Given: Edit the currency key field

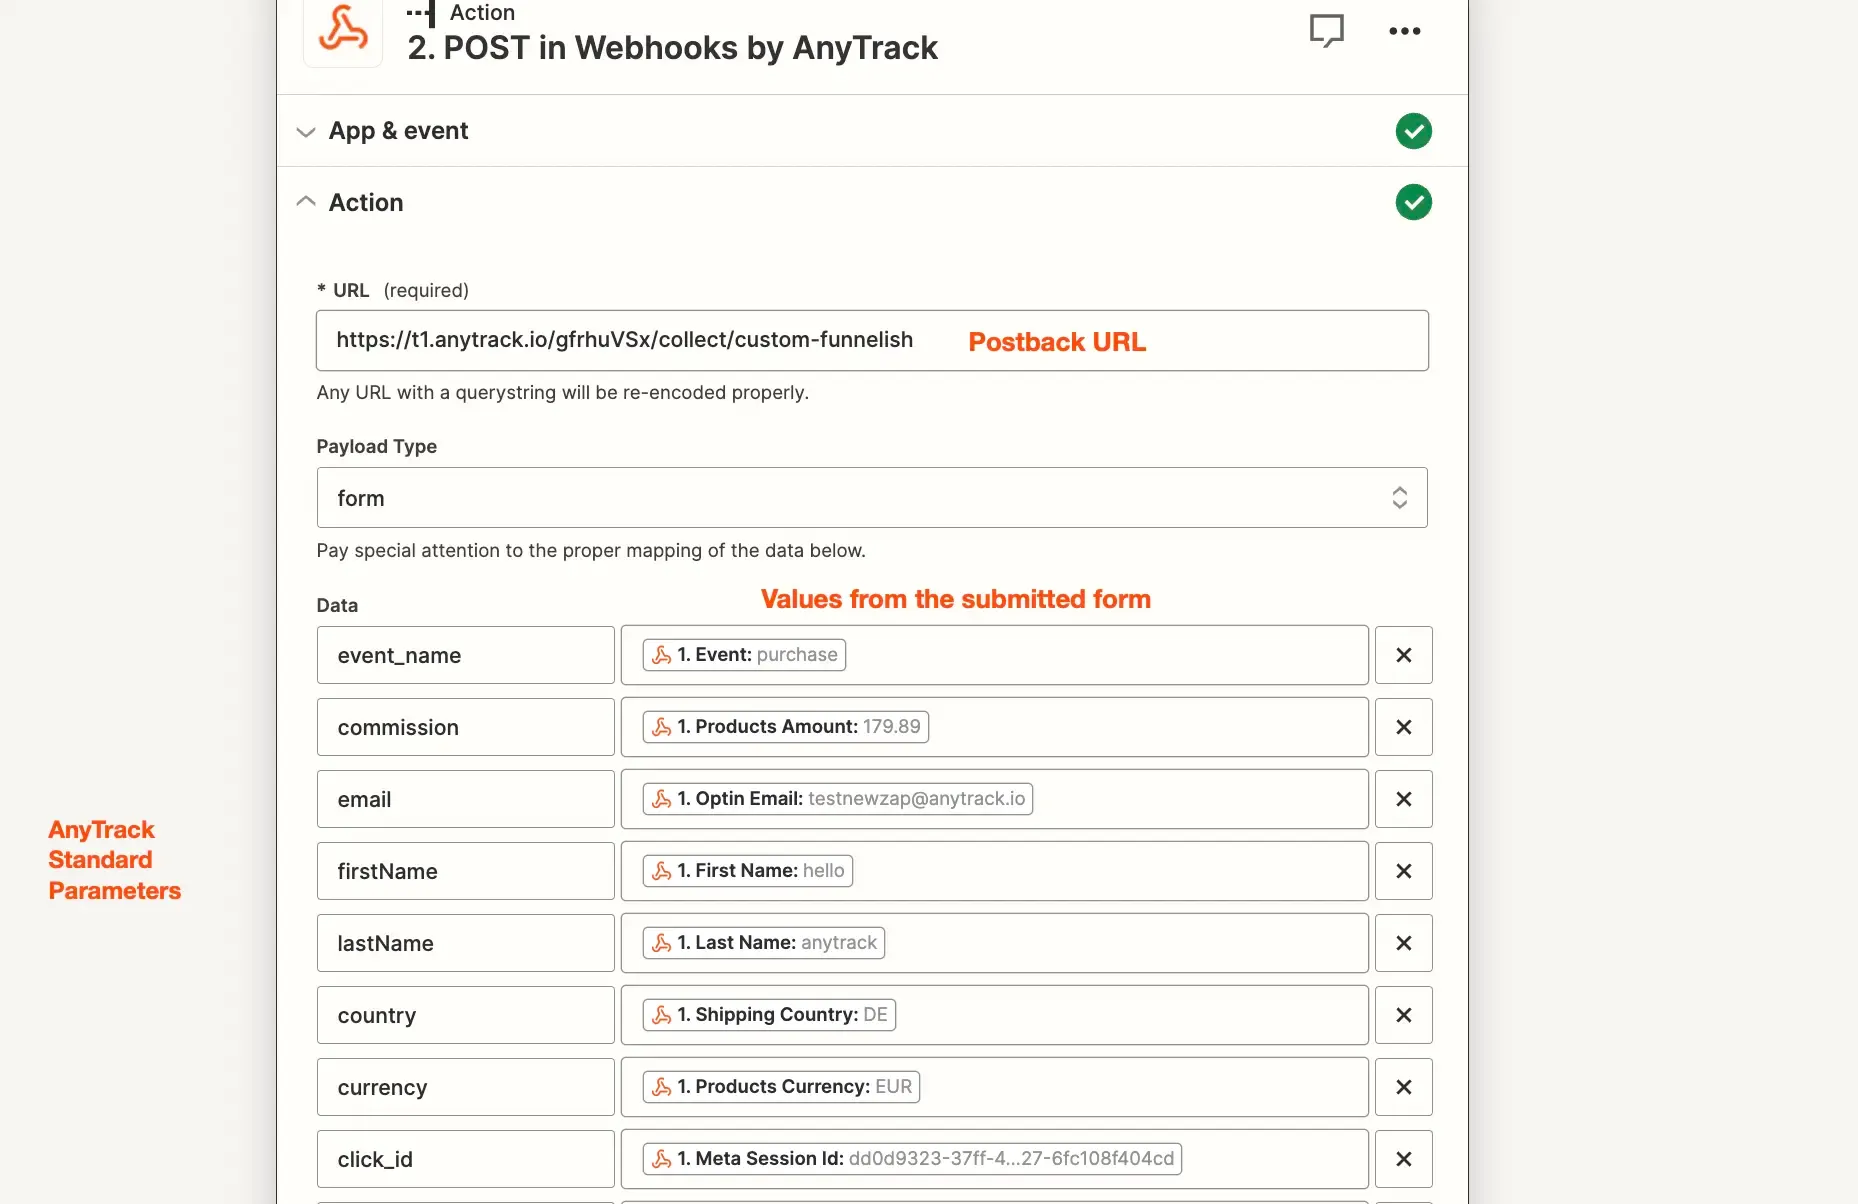Looking at the screenshot, I should pos(465,1088).
